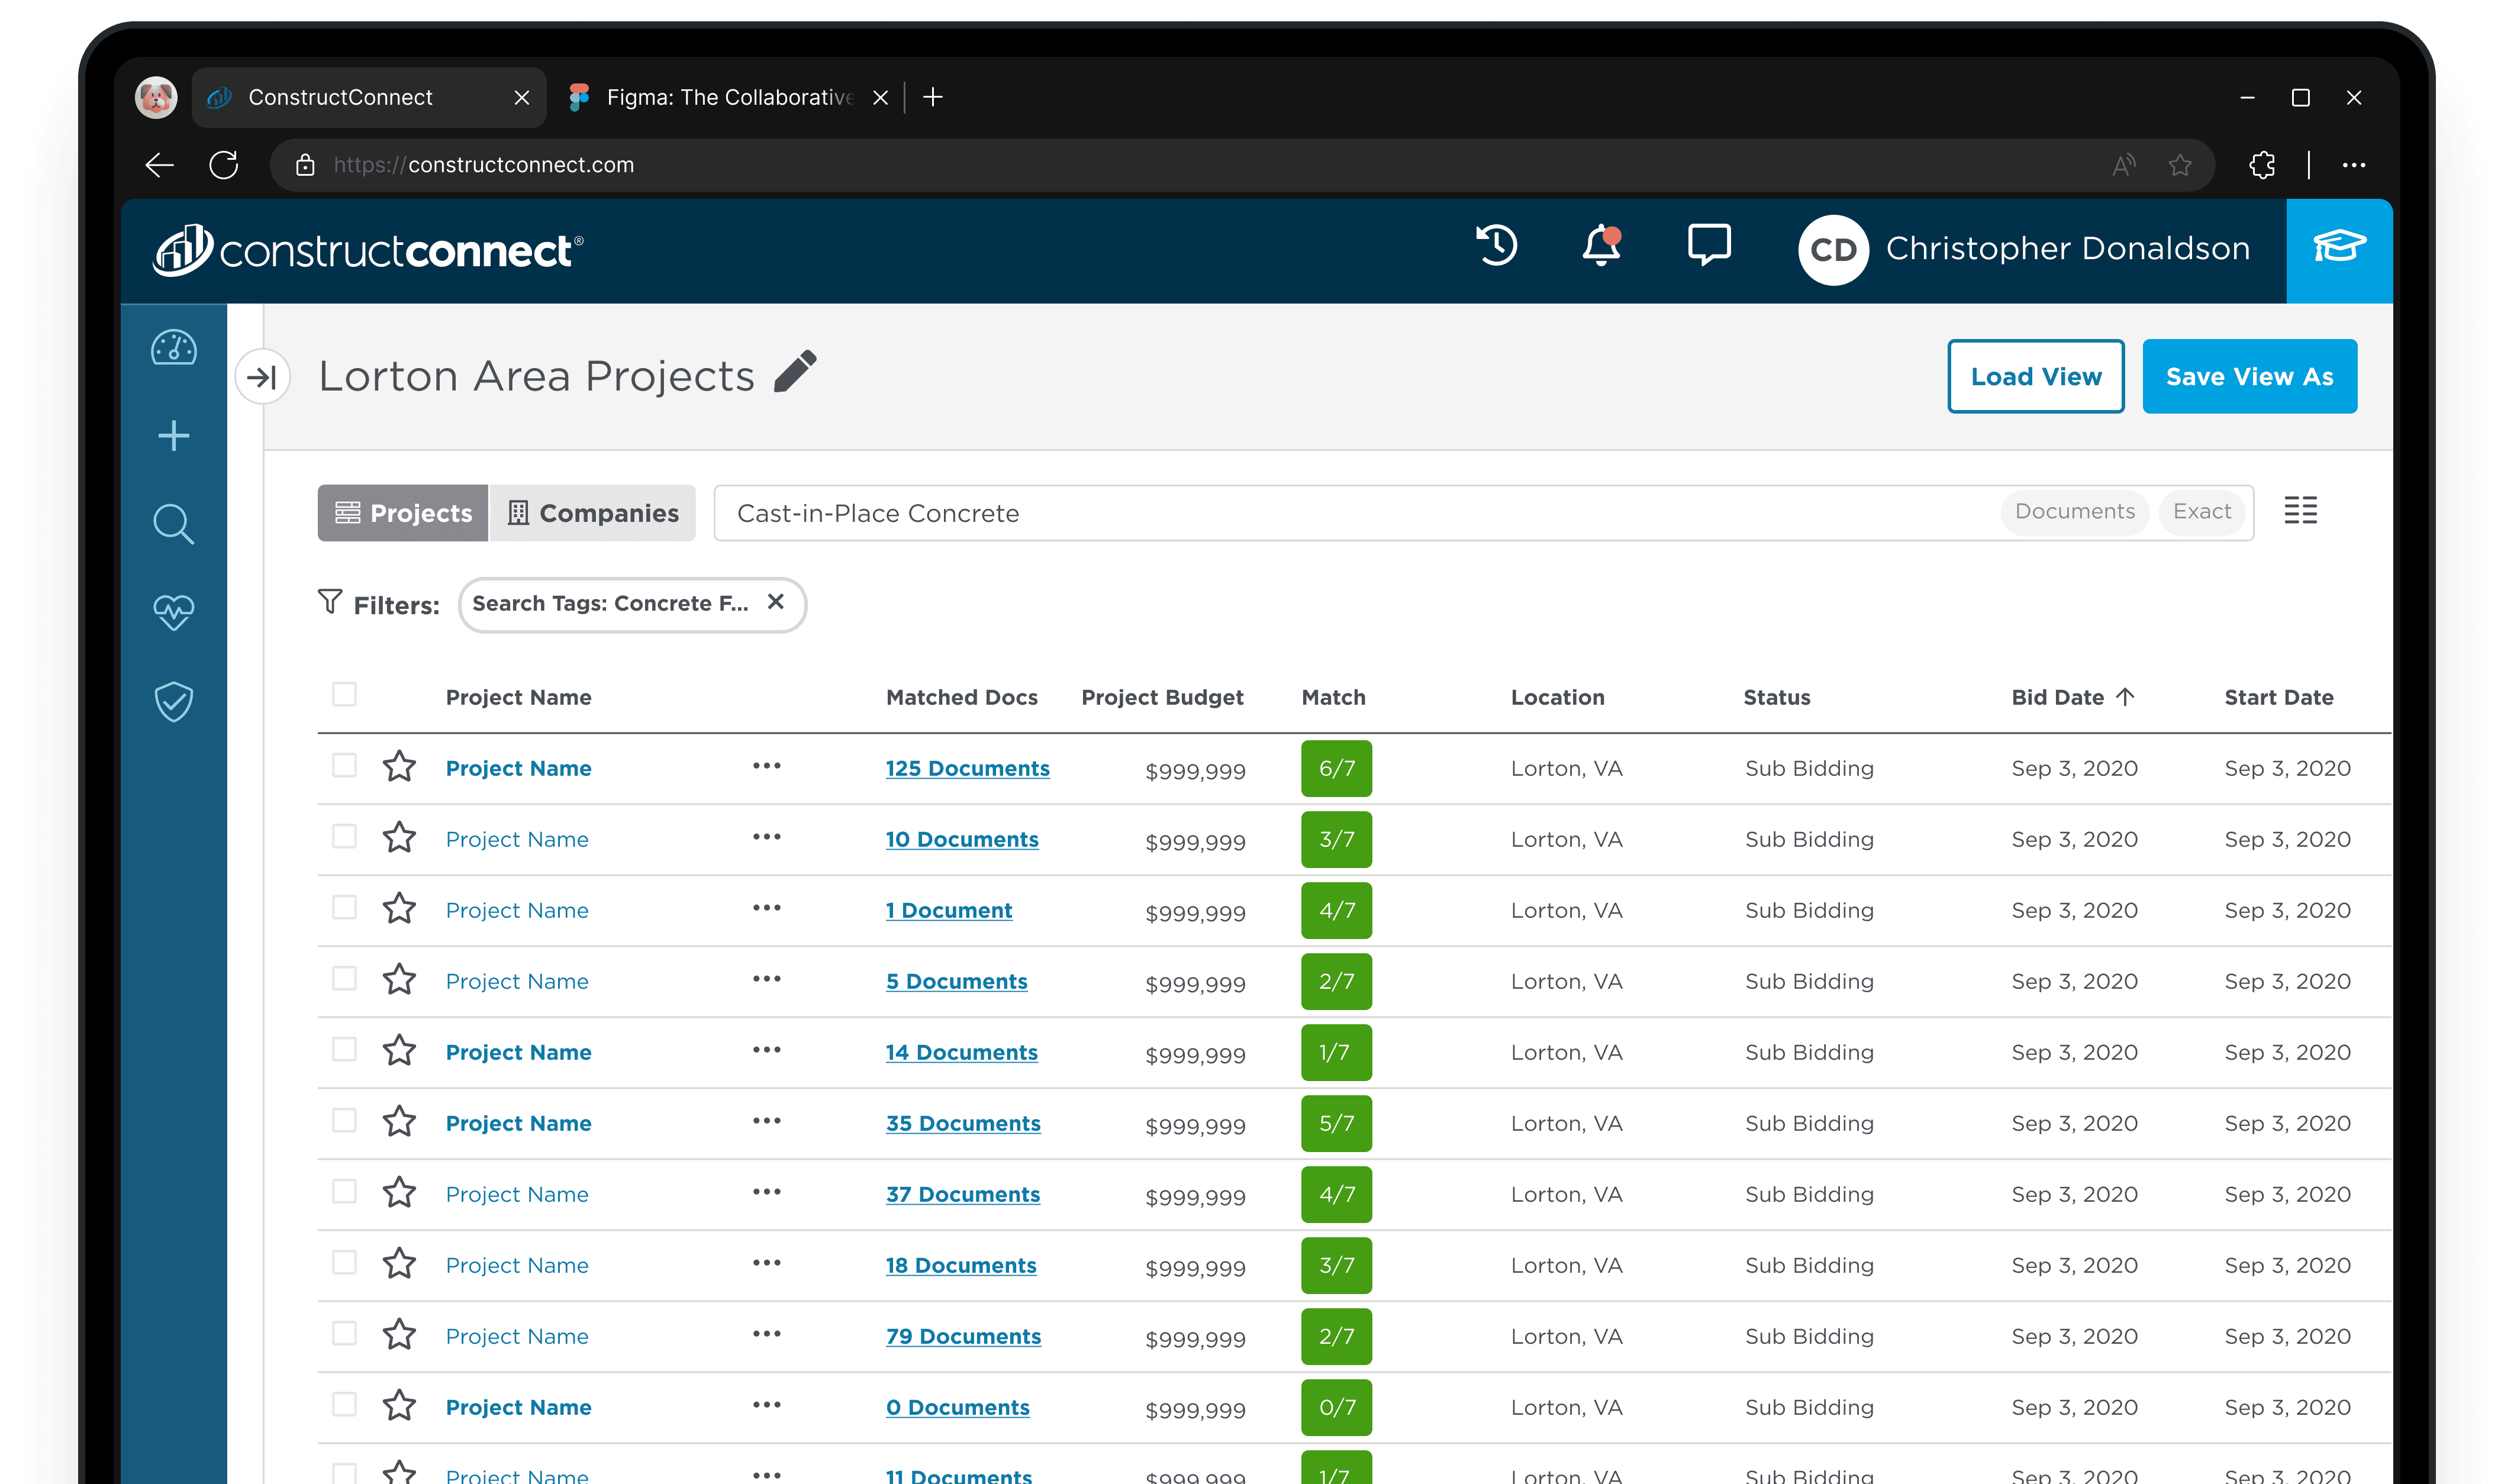Open the dashboard gauge in sidebar
Viewport: 2514px width, 1484px height.
click(x=174, y=348)
